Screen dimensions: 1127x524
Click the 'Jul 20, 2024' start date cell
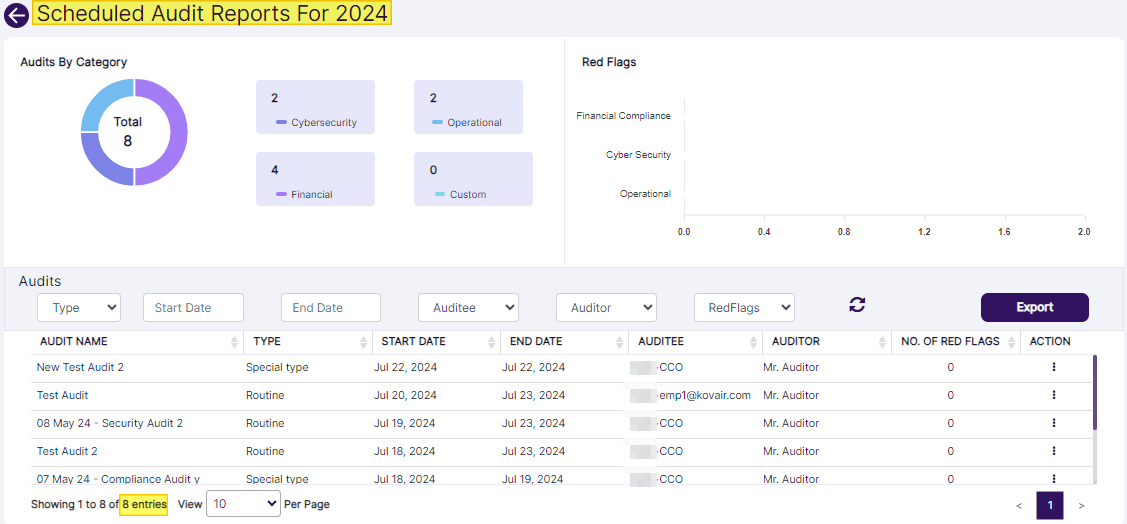(x=405, y=395)
